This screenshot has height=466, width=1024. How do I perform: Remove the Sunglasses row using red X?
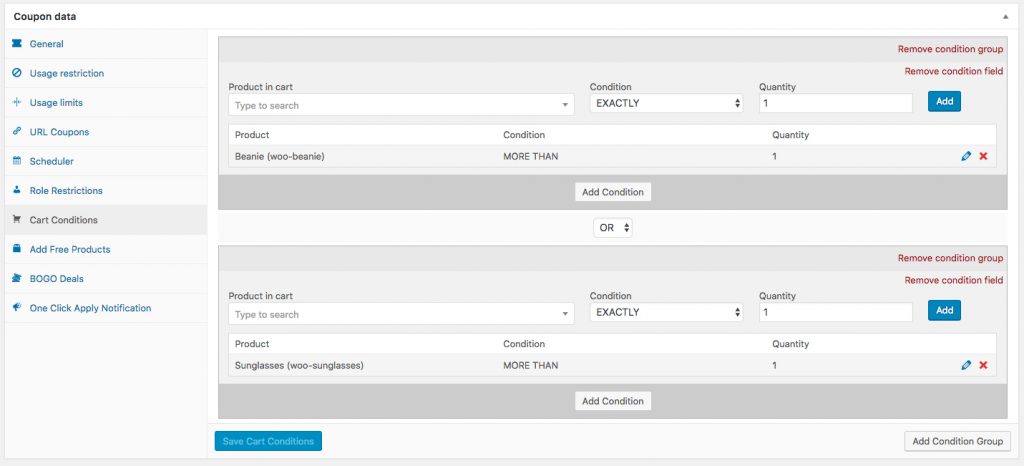point(983,366)
